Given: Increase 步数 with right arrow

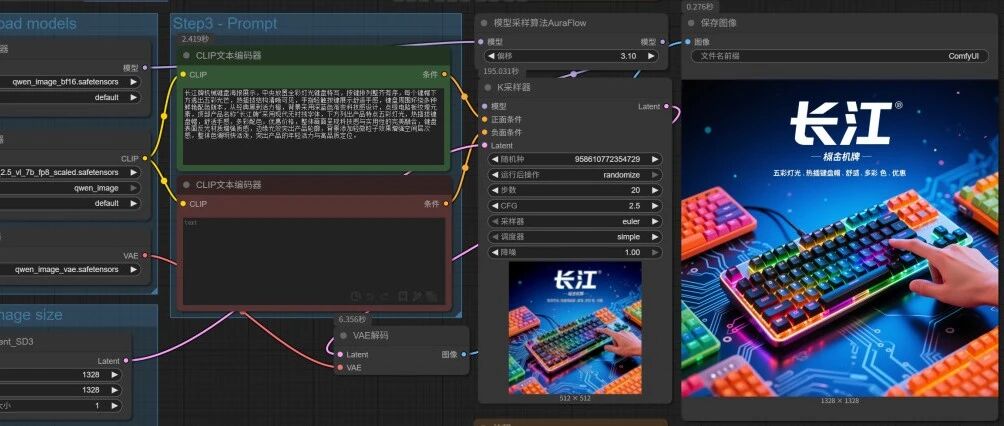Looking at the screenshot, I should tap(654, 190).
